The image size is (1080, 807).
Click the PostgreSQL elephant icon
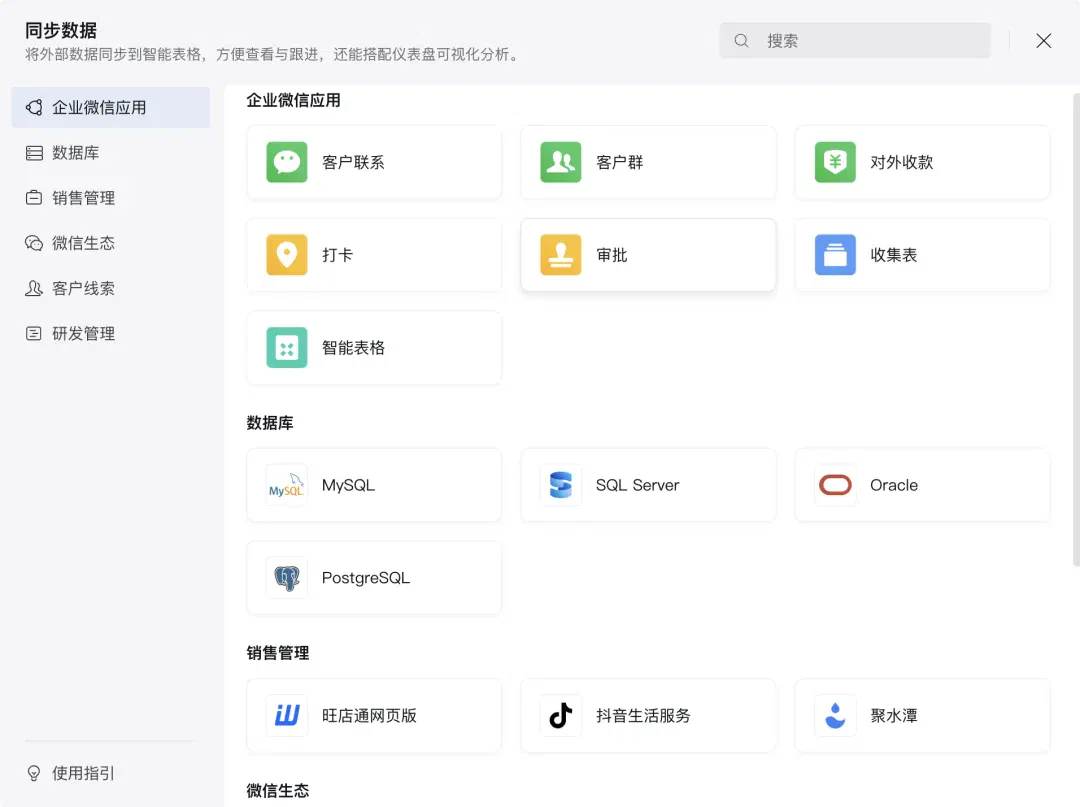(x=287, y=578)
